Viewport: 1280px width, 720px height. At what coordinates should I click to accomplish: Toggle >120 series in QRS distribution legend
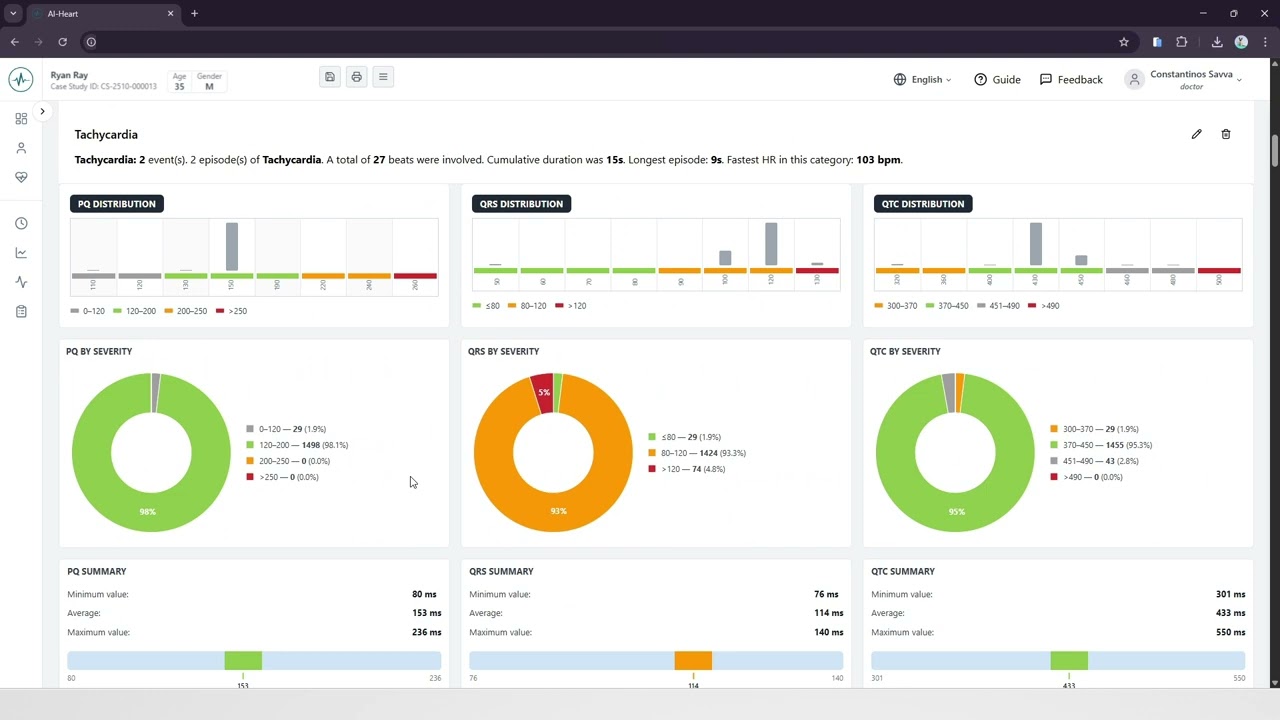pyautogui.click(x=571, y=306)
